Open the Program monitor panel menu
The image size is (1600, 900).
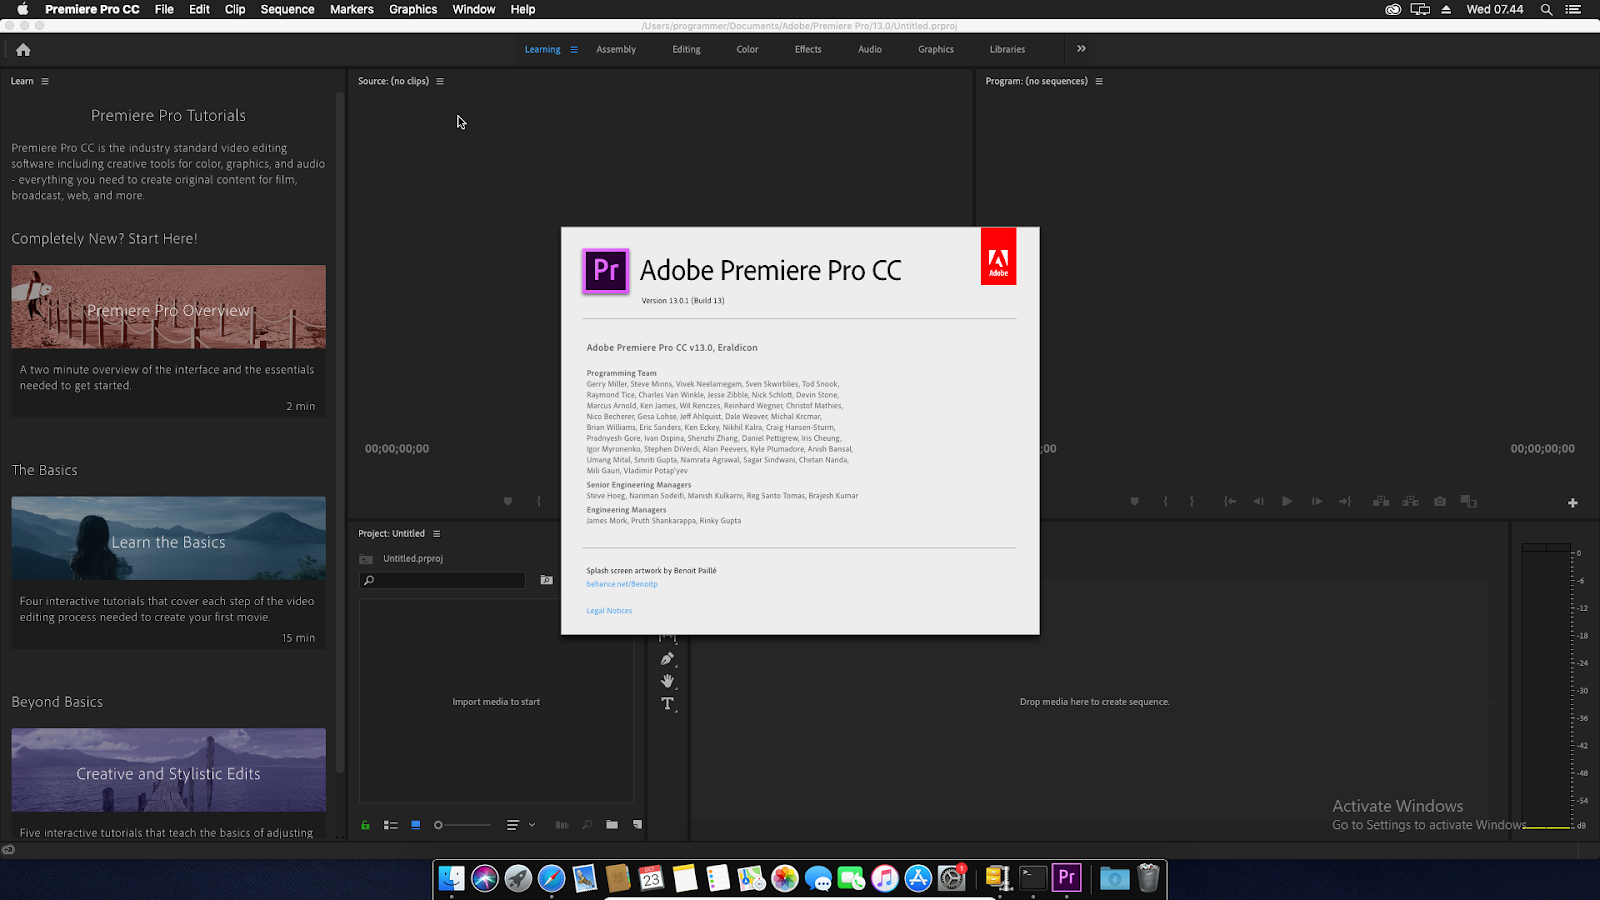click(x=1099, y=81)
